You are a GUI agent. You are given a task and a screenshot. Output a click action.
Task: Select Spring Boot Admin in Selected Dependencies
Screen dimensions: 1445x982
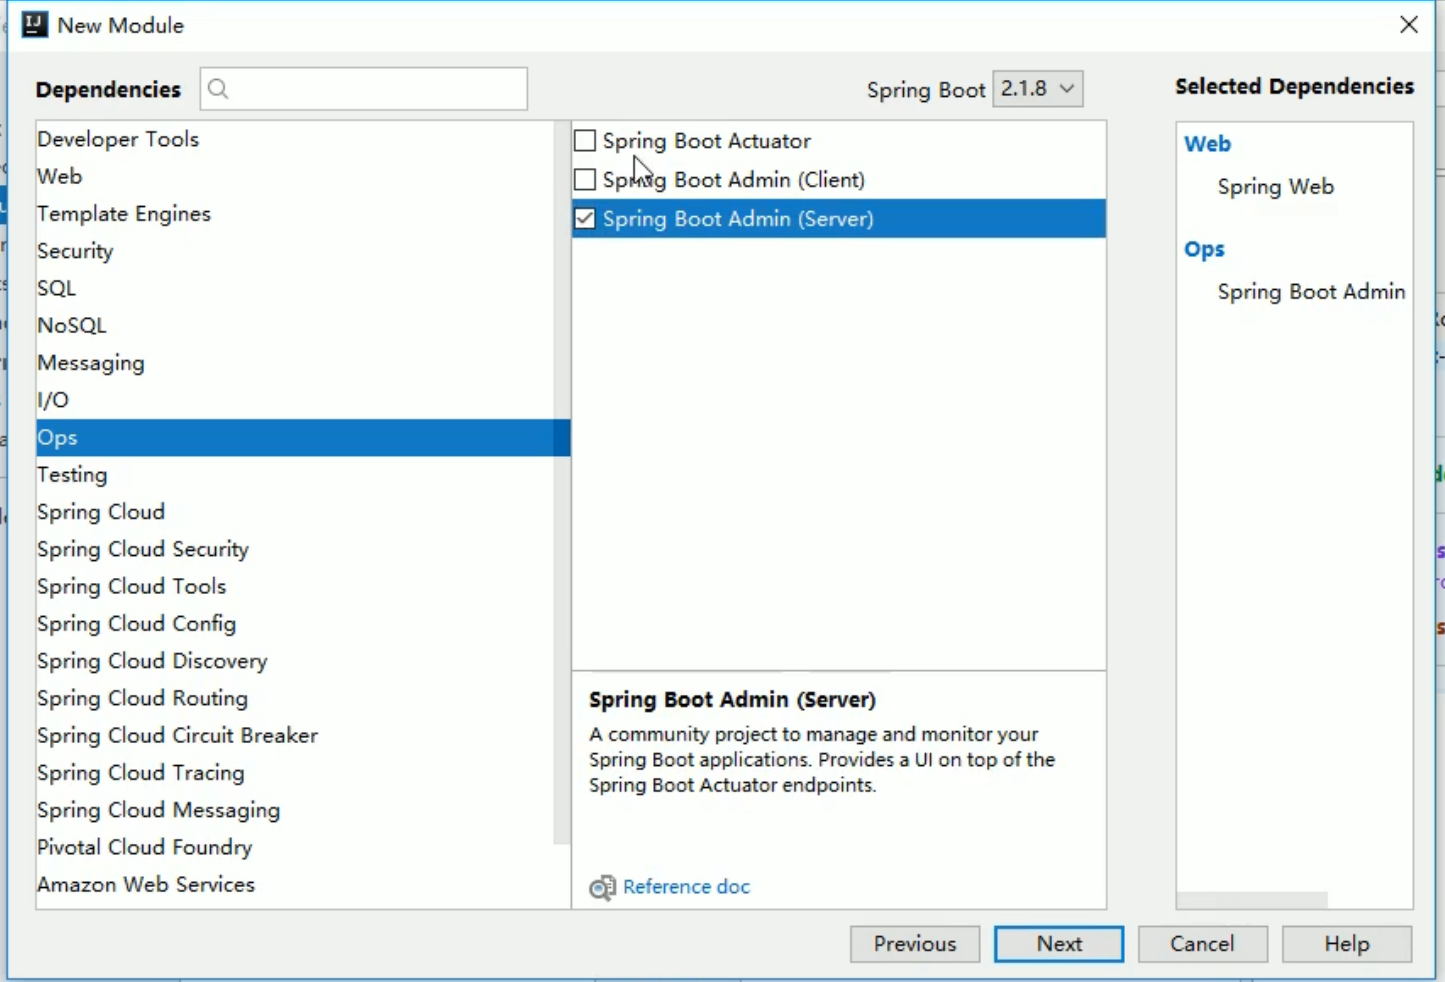[1311, 292]
